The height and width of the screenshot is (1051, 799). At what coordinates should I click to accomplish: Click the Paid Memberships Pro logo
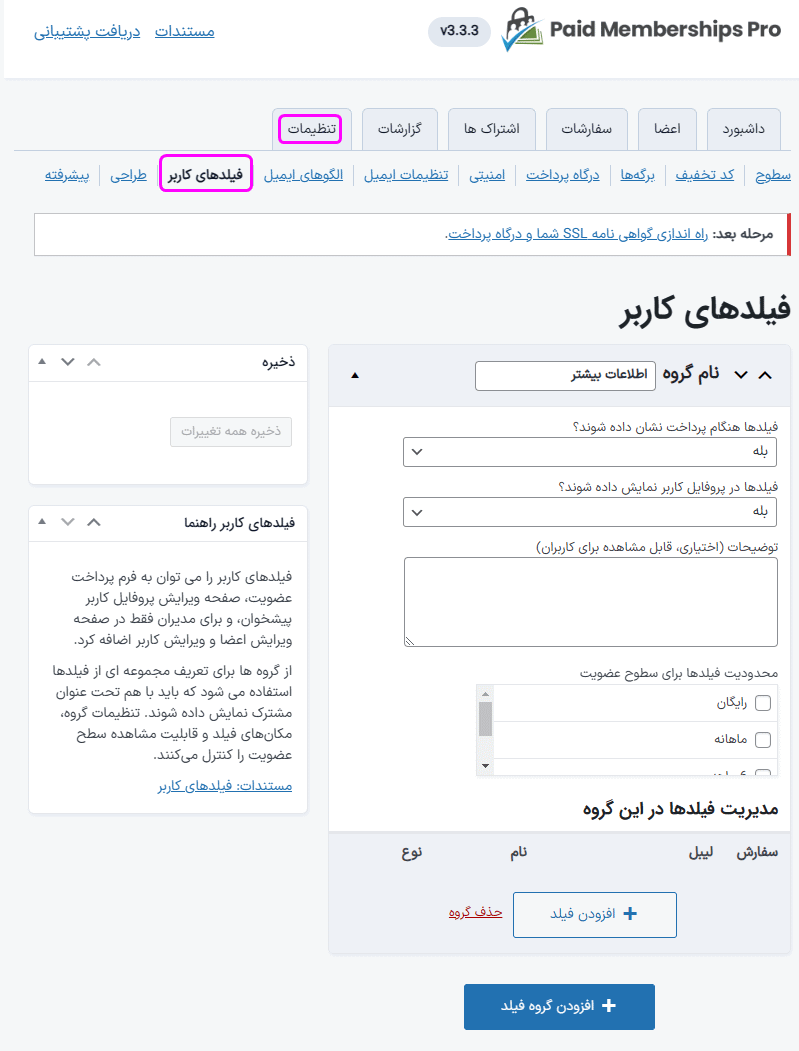641,30
